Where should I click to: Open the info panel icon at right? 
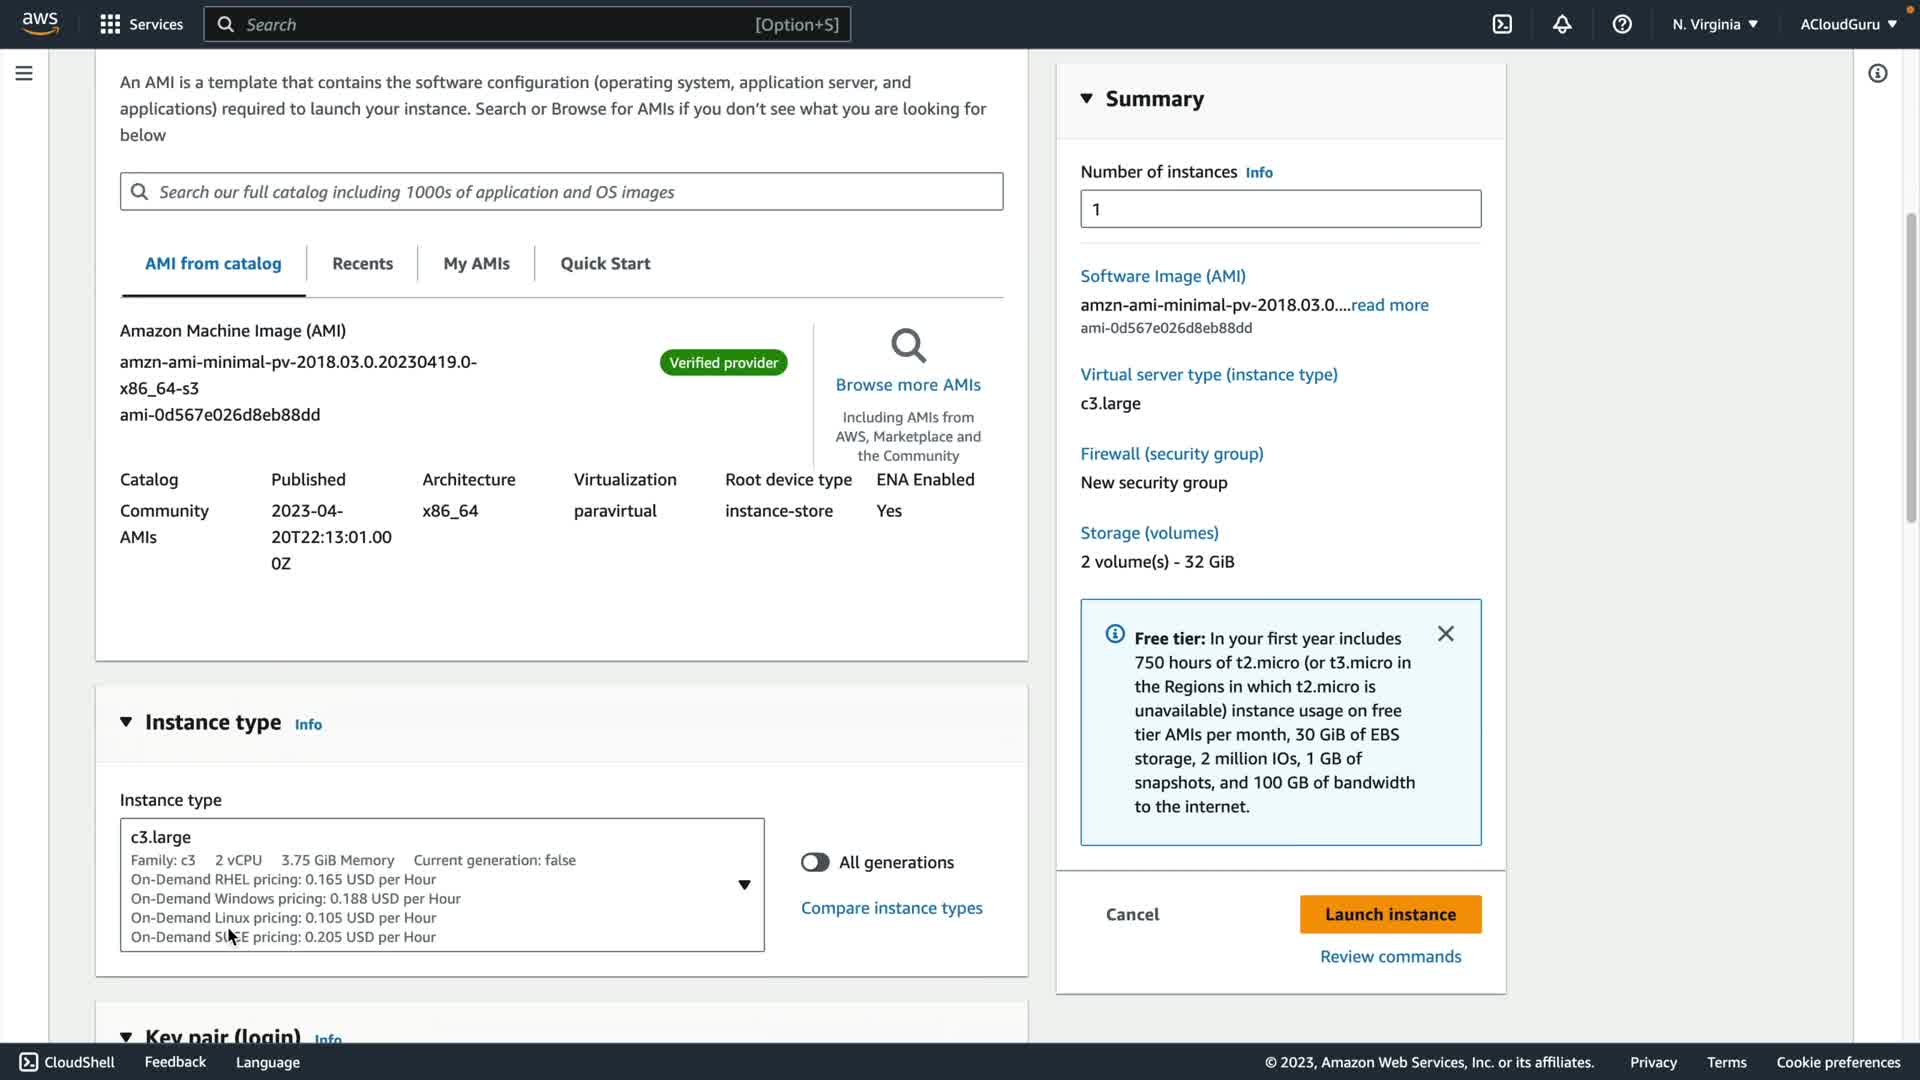click(x=1878, y=73)
